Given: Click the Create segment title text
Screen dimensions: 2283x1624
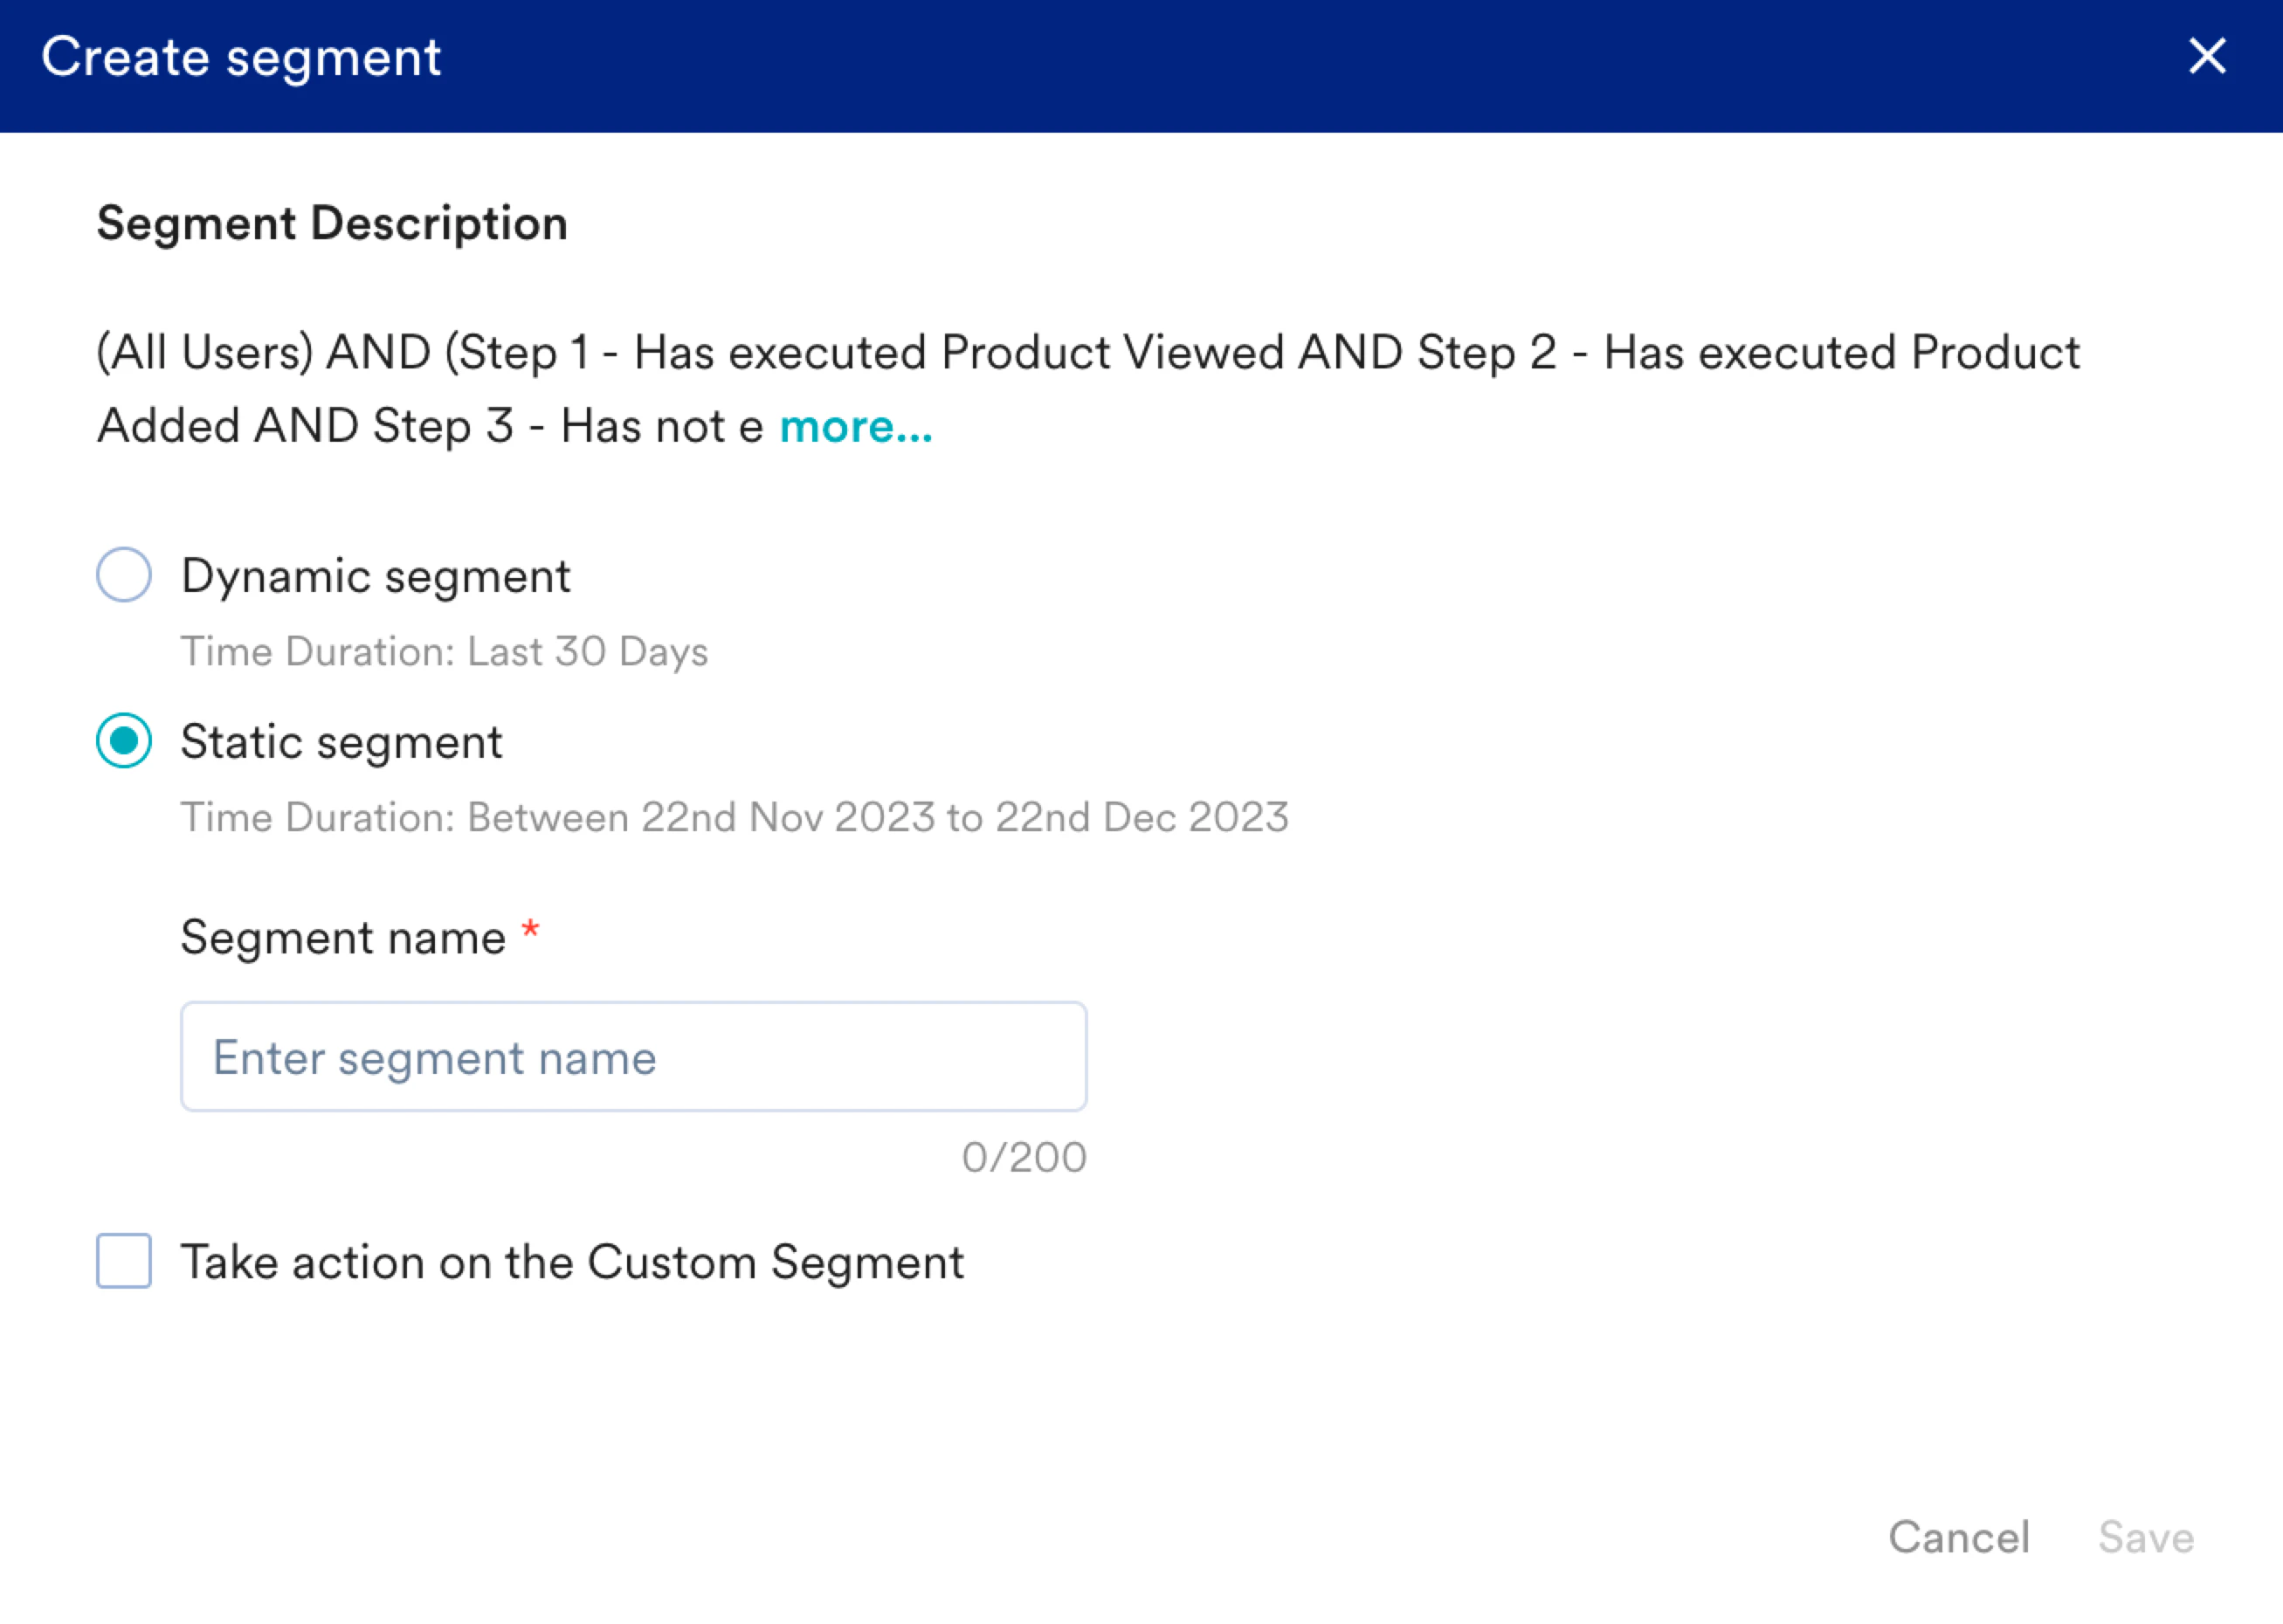Looking at the screenshot, I should [x=241, y=57].
